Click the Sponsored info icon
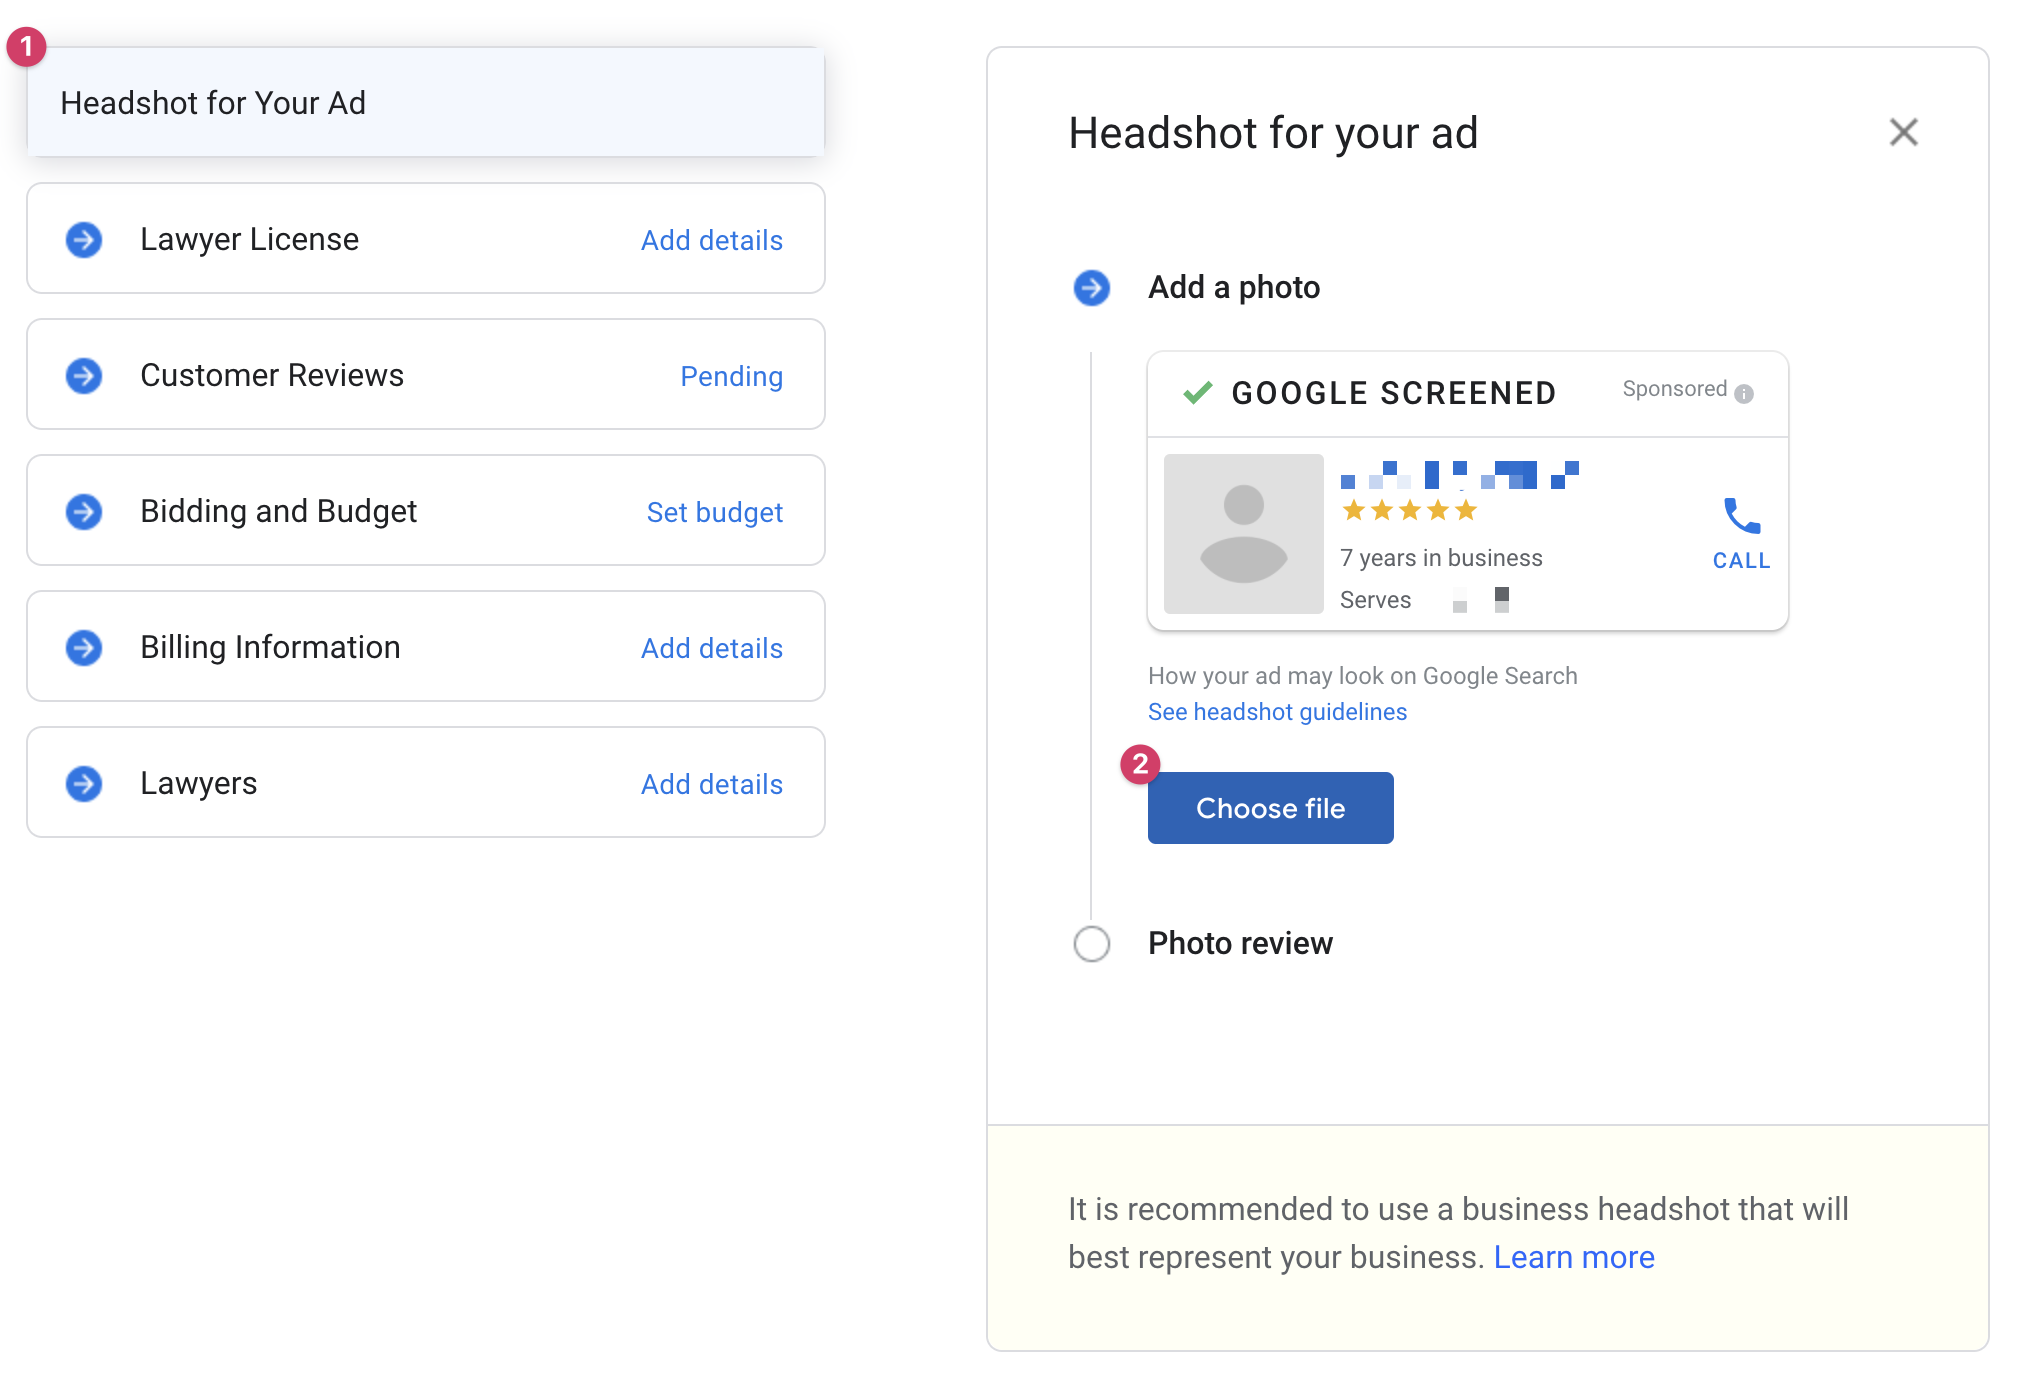This screenshot has height=1392, width=2026. (x=1744, y=393)
